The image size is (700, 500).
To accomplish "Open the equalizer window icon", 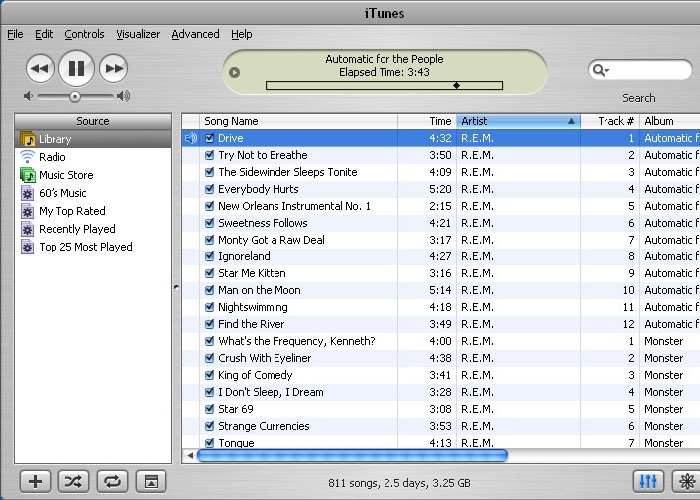I will 648,481.
